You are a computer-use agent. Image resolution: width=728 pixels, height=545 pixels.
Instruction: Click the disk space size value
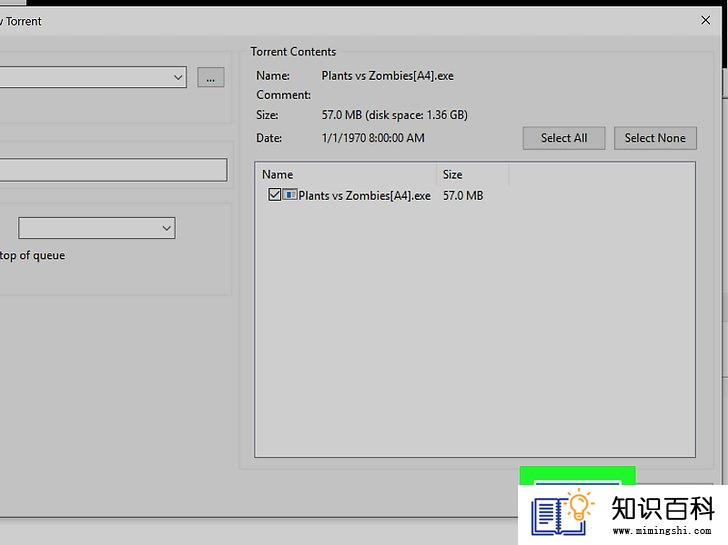pos(394,115)
